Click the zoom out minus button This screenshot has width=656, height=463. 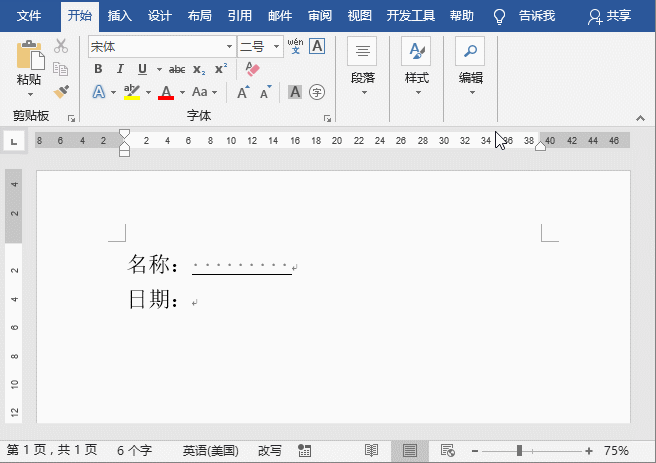click(x=474, y=451)
